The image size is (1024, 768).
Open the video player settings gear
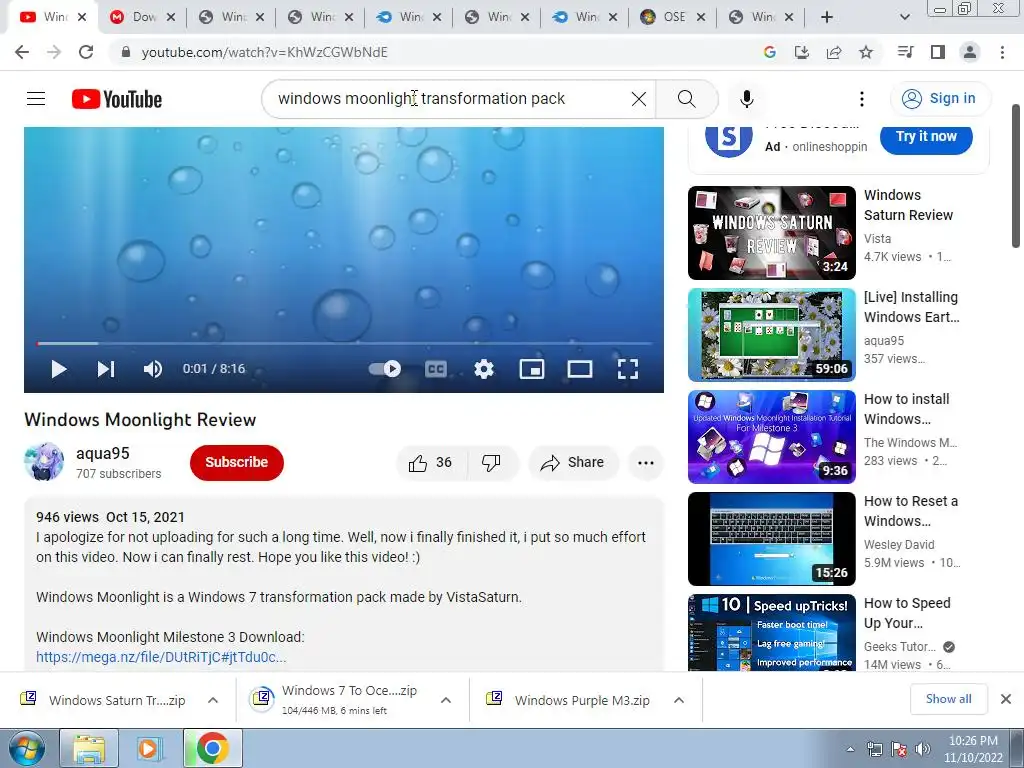click(484, 369)
